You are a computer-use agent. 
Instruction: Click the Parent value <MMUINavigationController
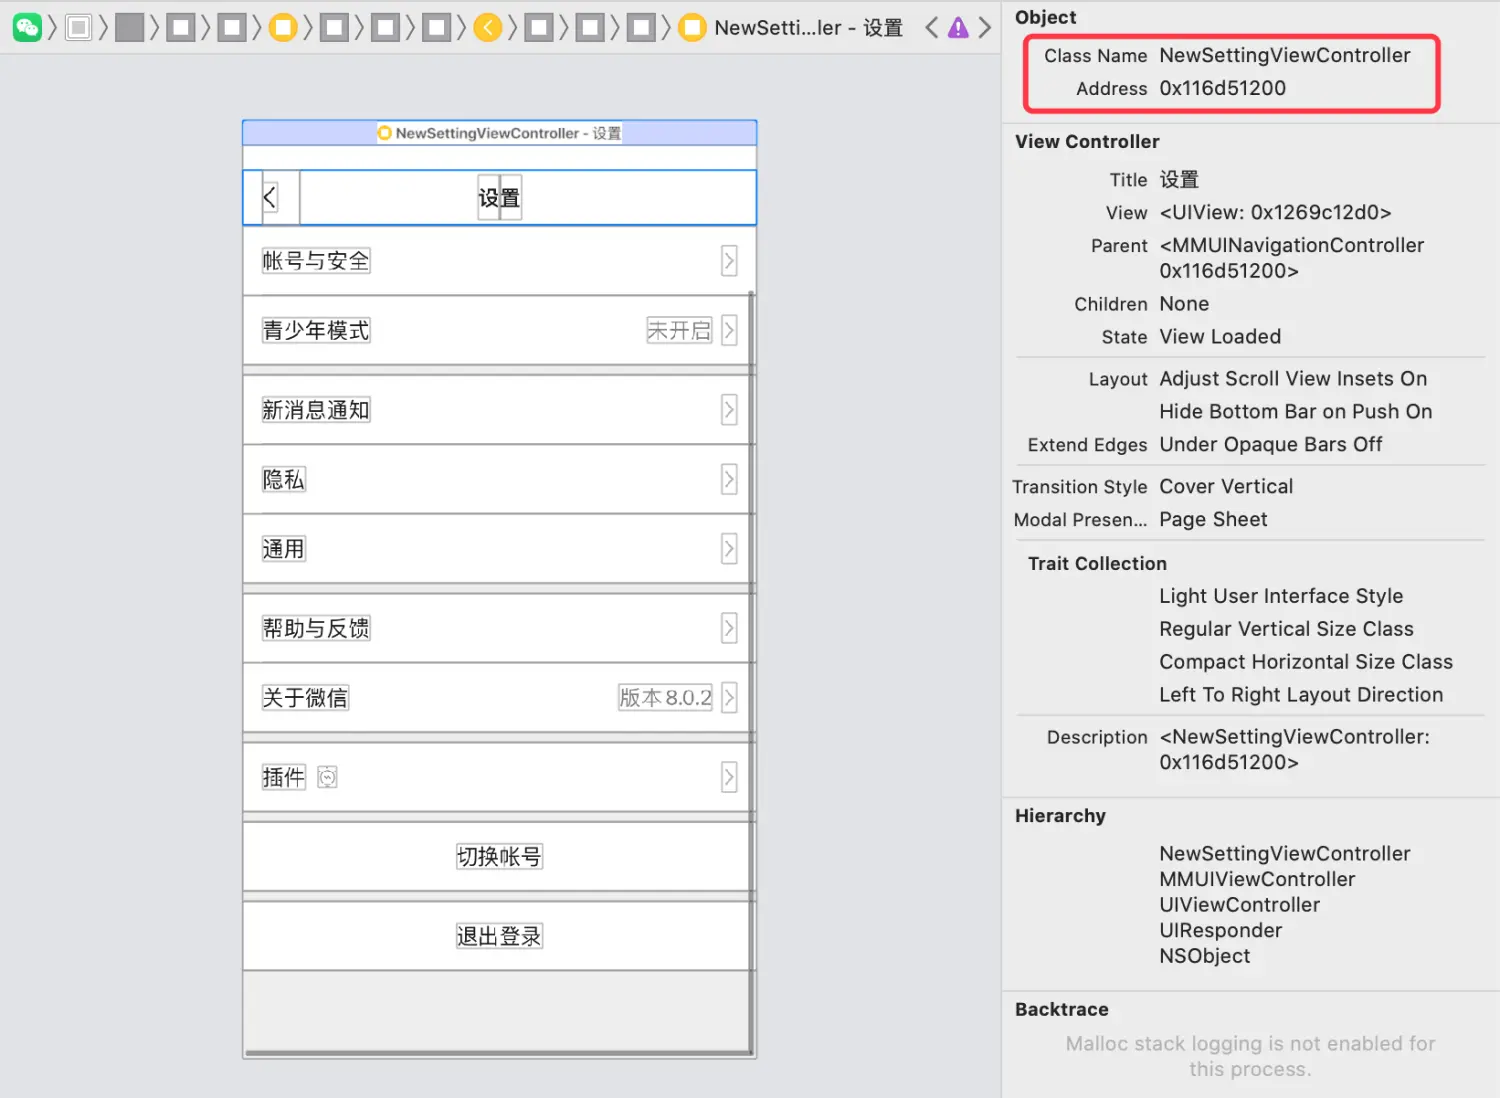1291,245
